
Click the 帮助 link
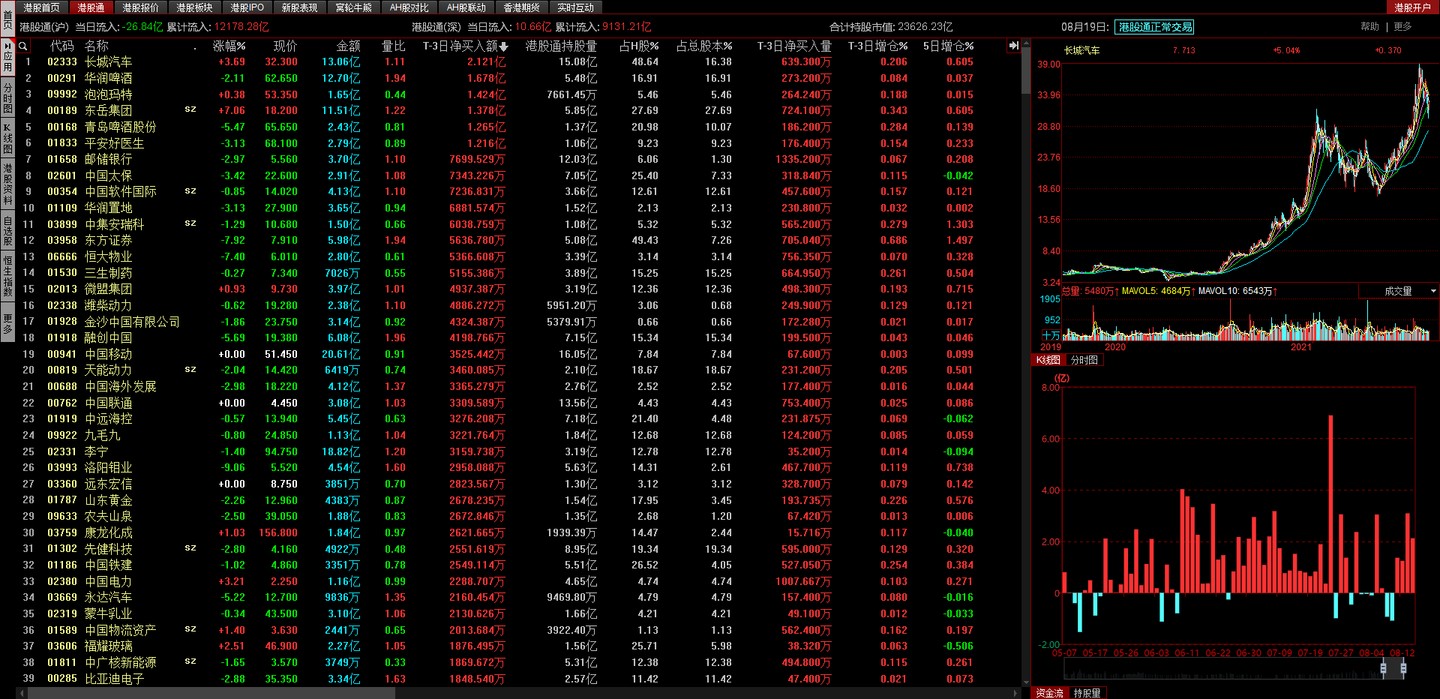coord(1369,27)
